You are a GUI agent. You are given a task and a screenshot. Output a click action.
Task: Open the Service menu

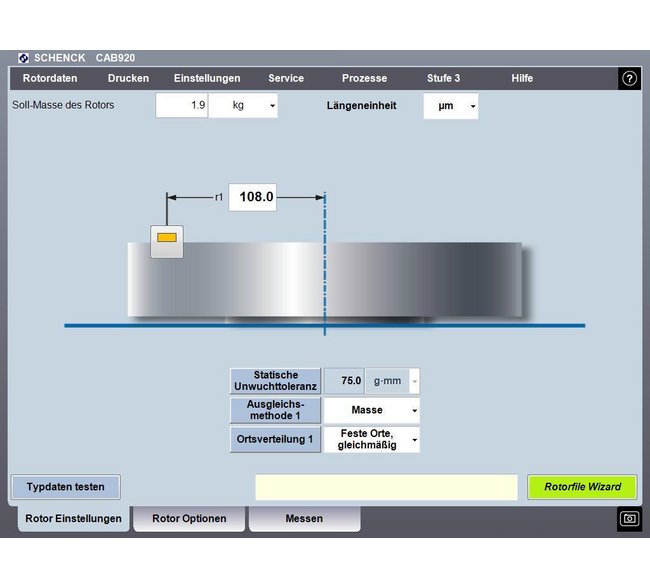286,78
